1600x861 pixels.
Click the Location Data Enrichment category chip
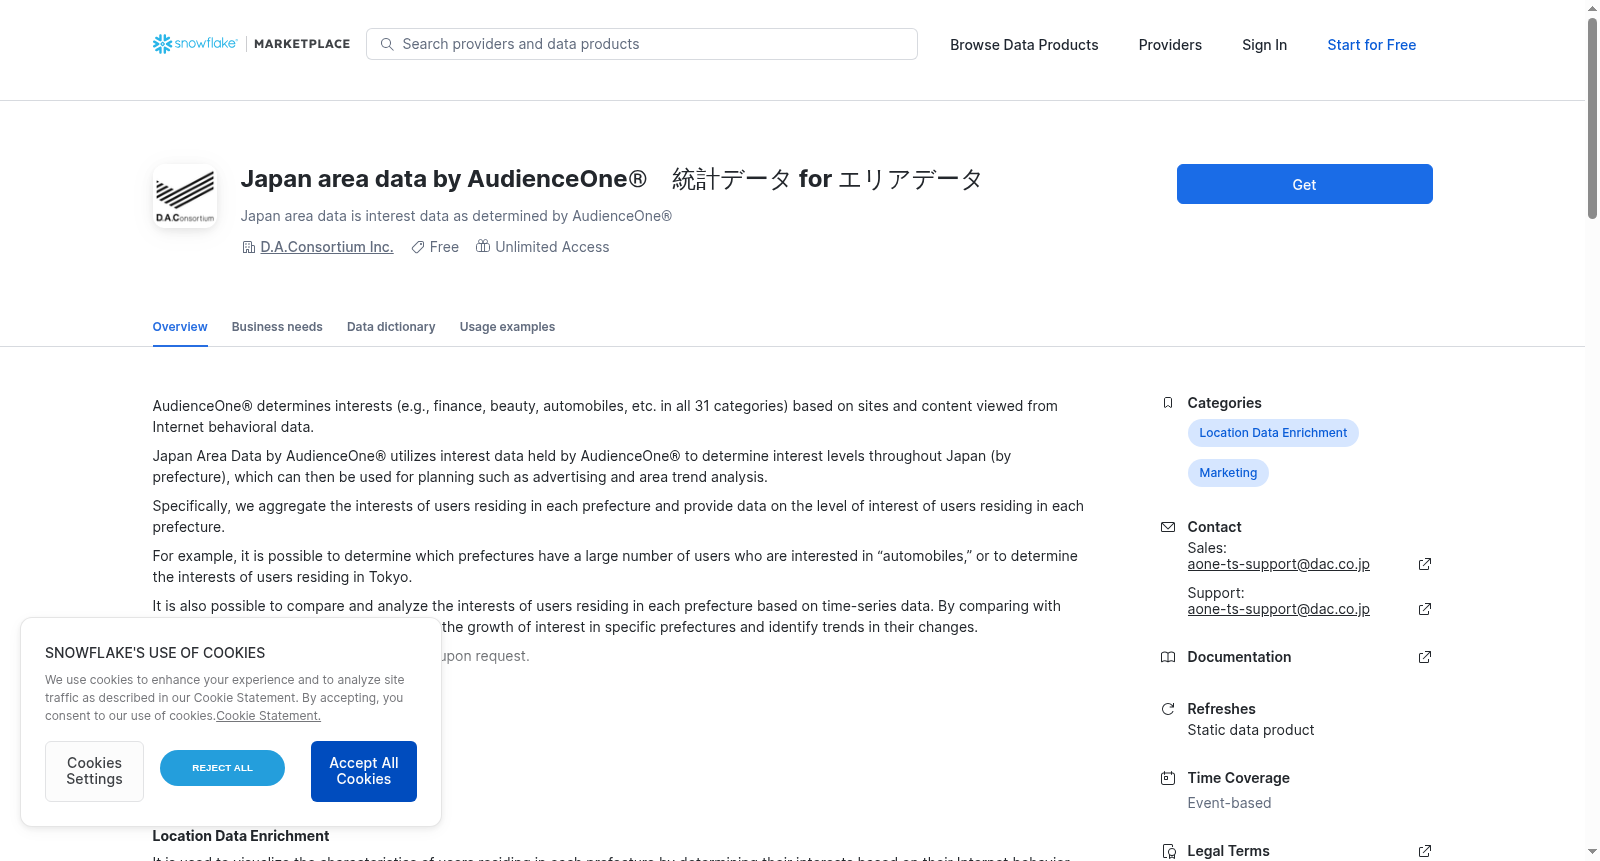point(1273,433)
